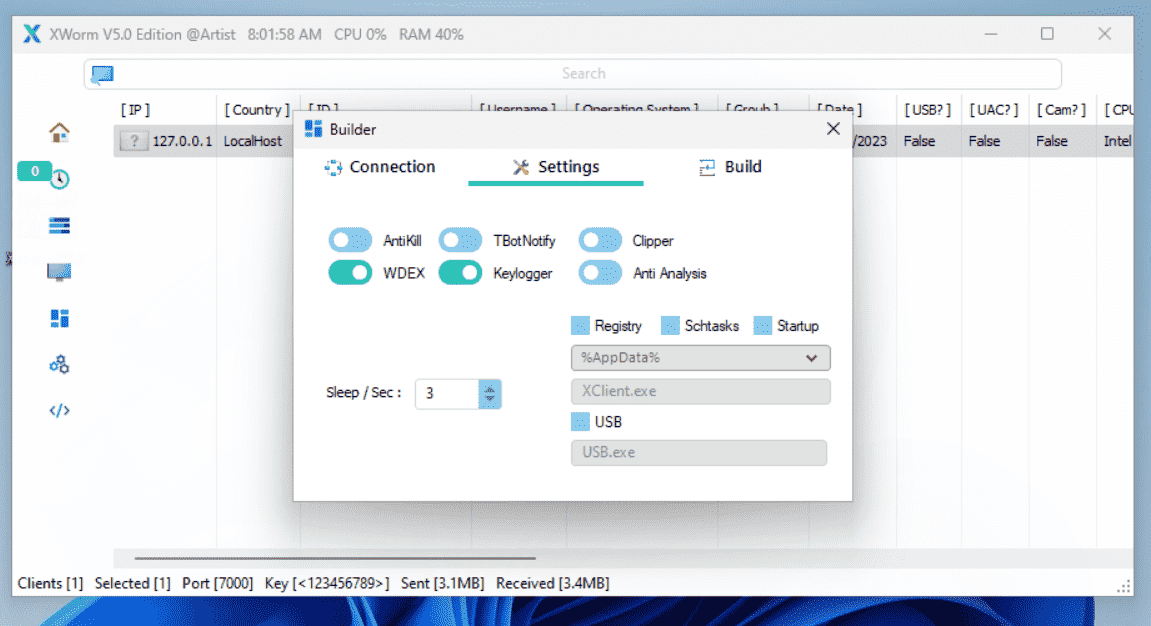Click the [ UAC? ] column header

(993, 109)
